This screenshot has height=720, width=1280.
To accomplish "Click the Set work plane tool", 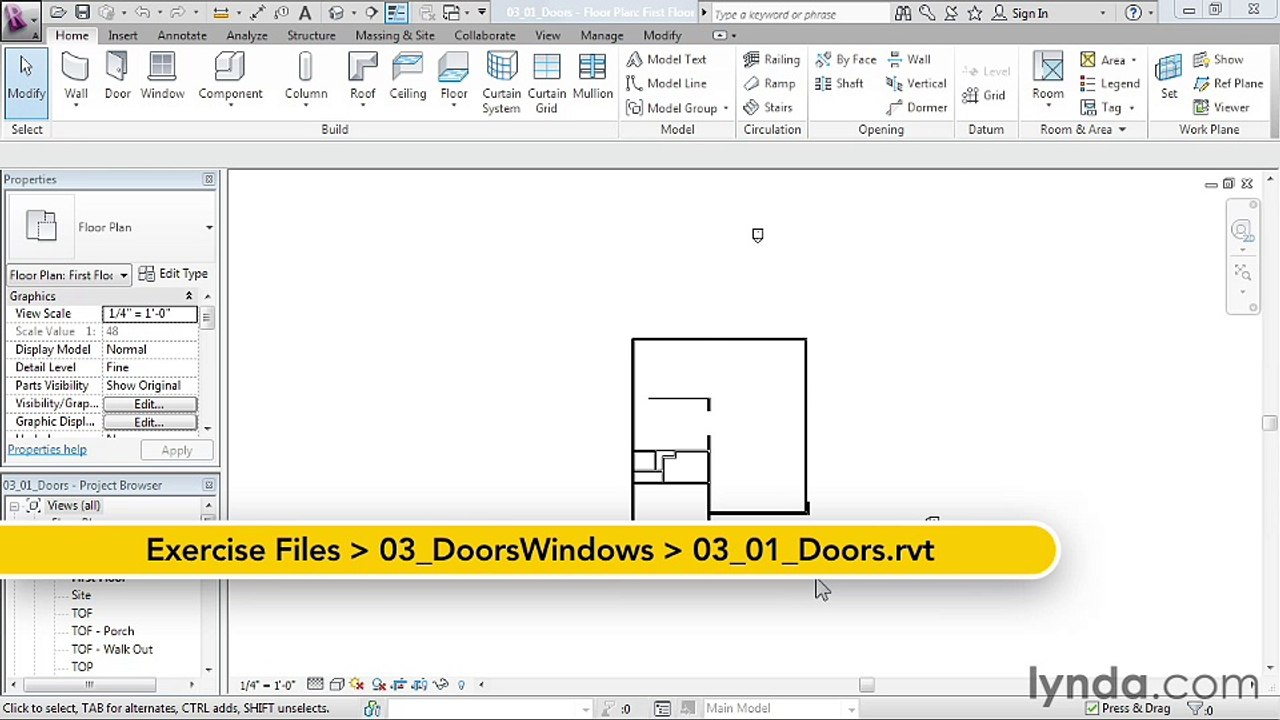I will tap(1168, 78).
